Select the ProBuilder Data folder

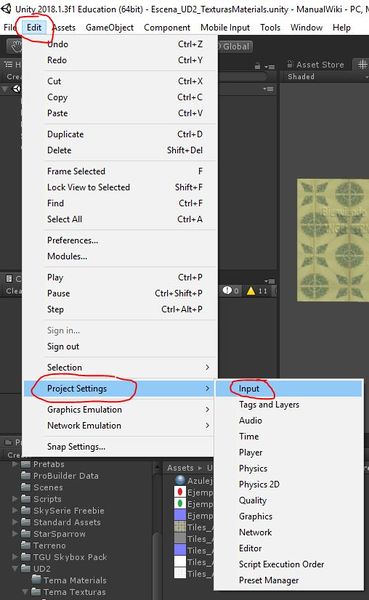tap(65, 476)
